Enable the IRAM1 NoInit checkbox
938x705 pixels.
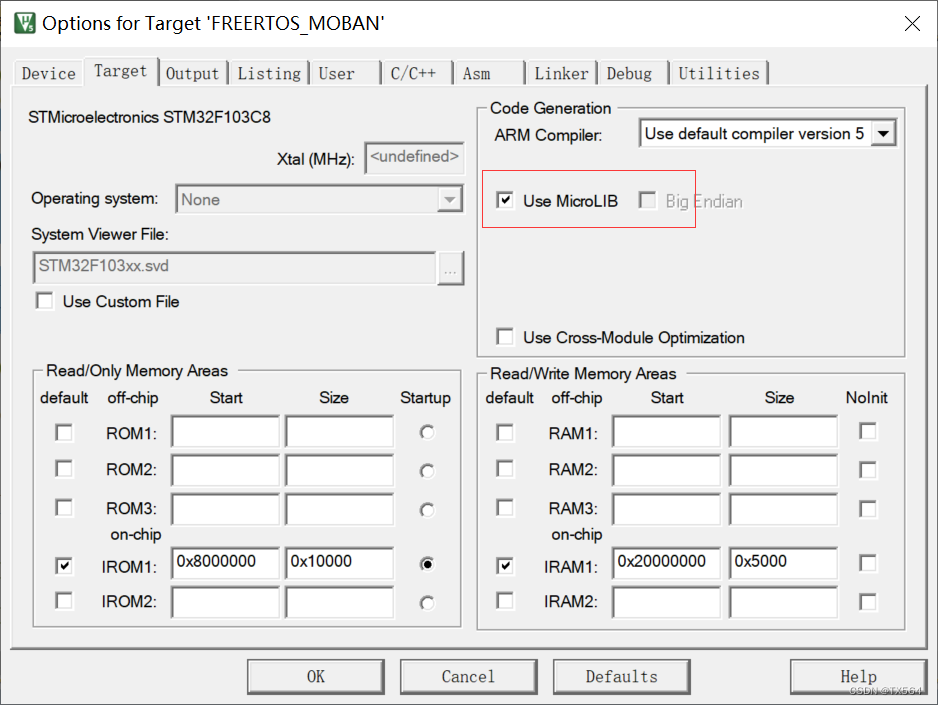click(x=867, y=563)
